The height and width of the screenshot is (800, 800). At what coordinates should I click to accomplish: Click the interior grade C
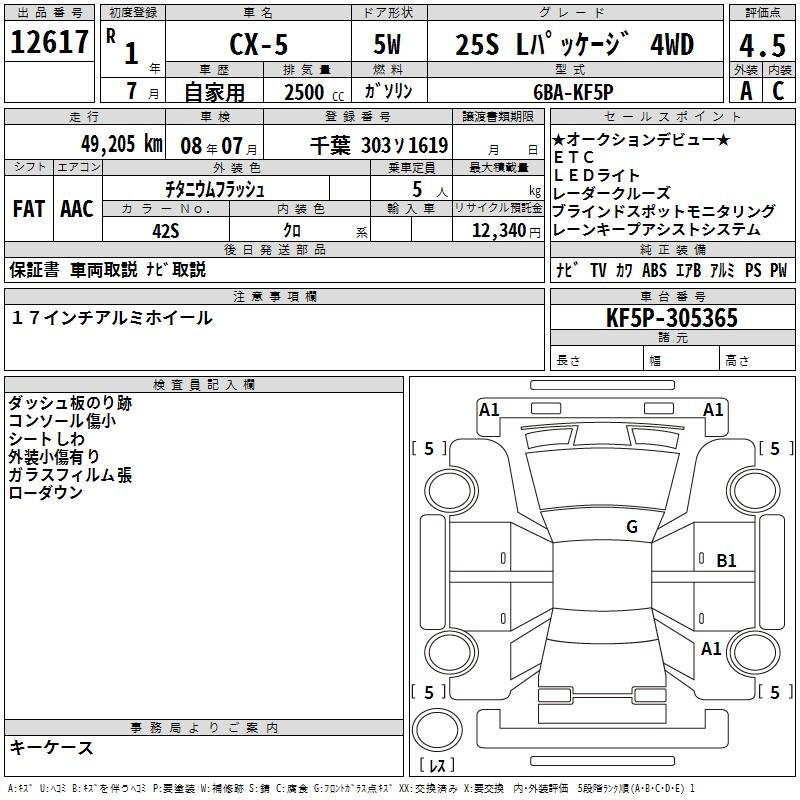(x=778, y=91)
